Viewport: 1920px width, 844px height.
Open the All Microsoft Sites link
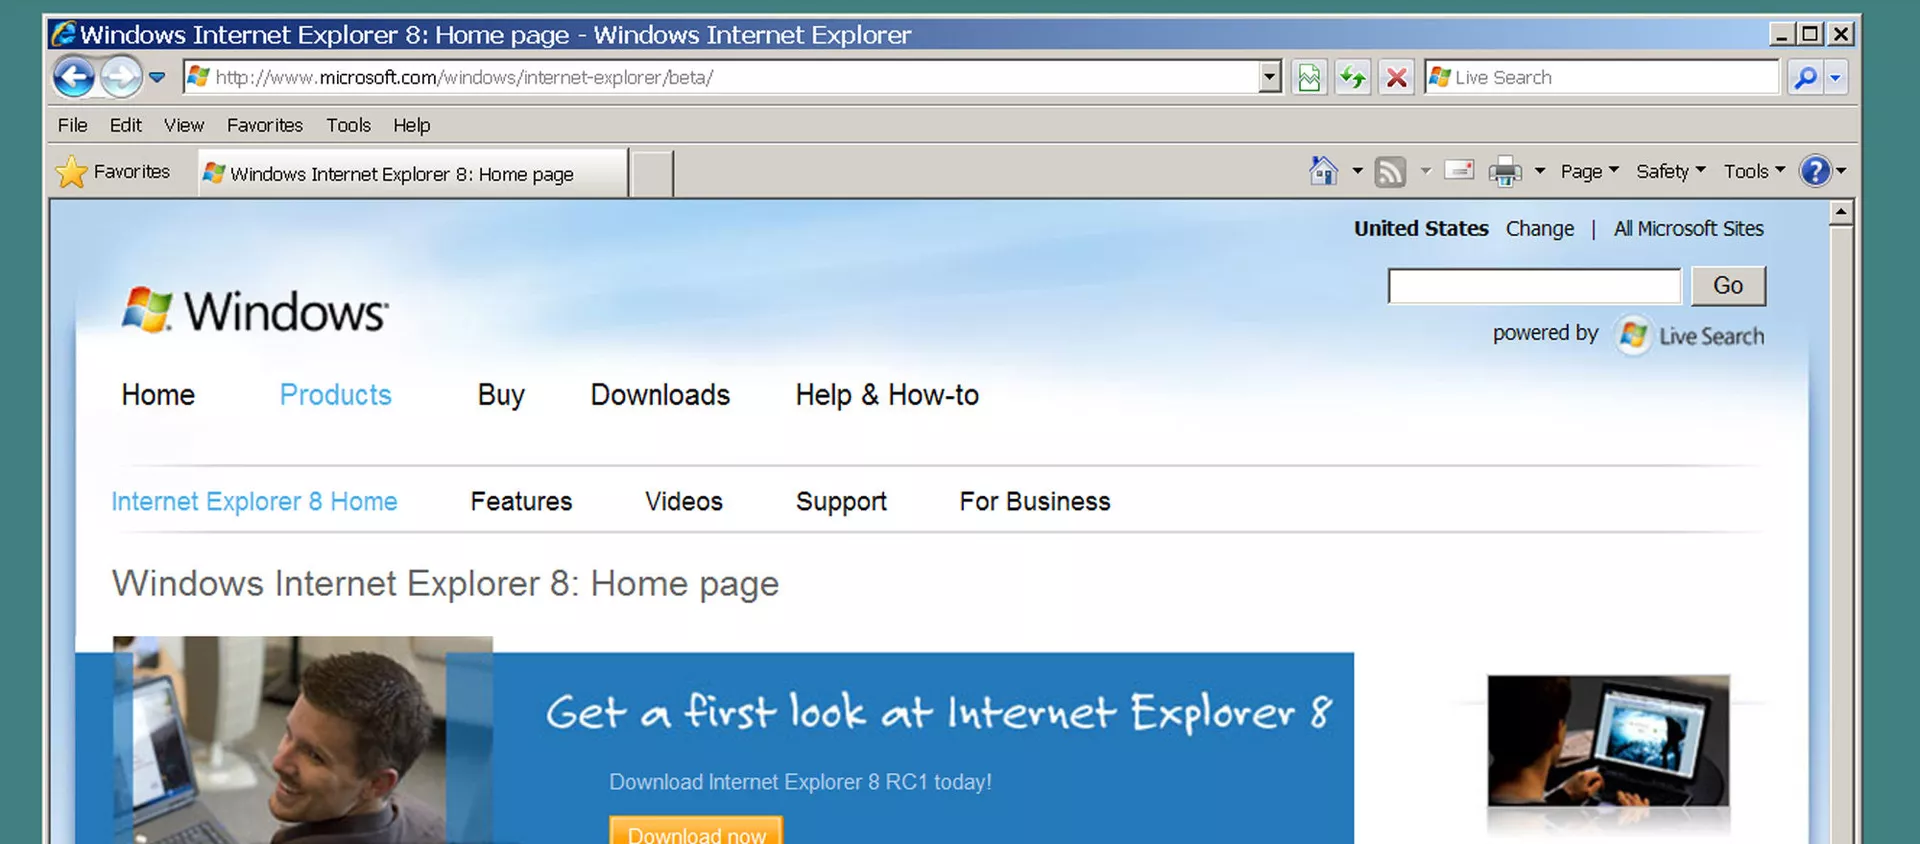click(x=1688, y=229)
